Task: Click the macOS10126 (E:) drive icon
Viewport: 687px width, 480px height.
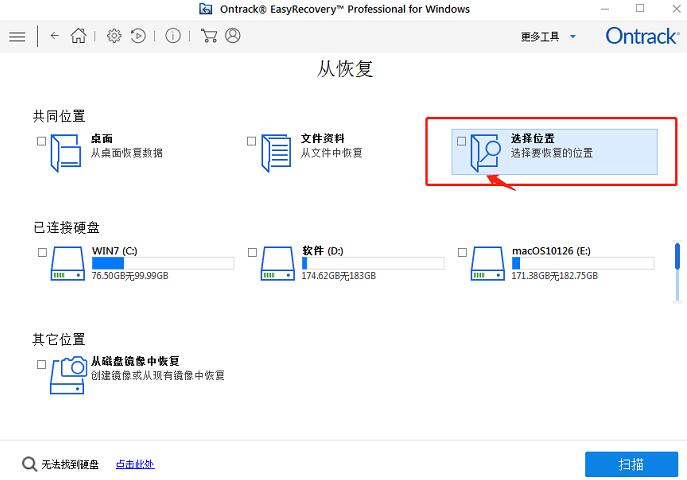Action: pos(487,263)
